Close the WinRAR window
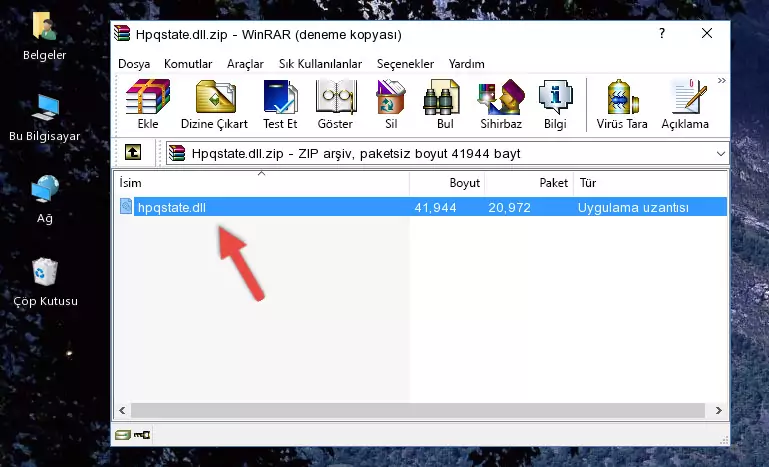Viewport: 769px width, 467px height. click(707, 33)
